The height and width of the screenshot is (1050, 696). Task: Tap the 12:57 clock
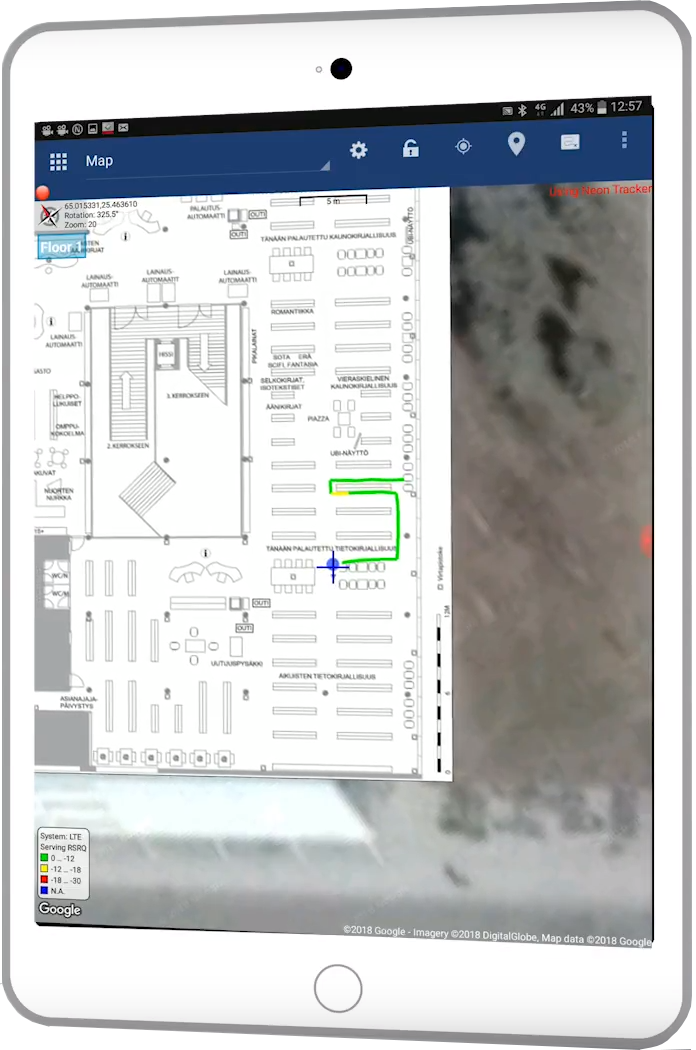626,106
